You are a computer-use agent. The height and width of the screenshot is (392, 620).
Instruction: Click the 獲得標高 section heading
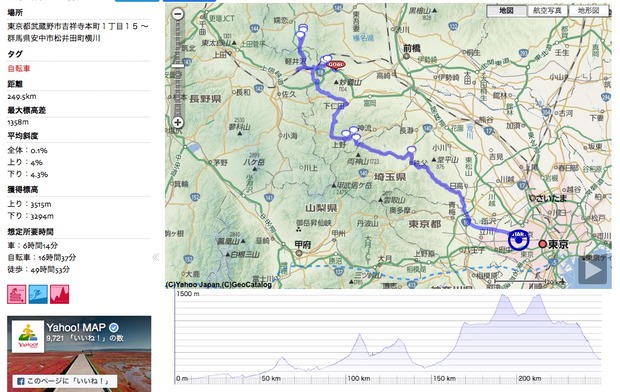tap(23, 190)
